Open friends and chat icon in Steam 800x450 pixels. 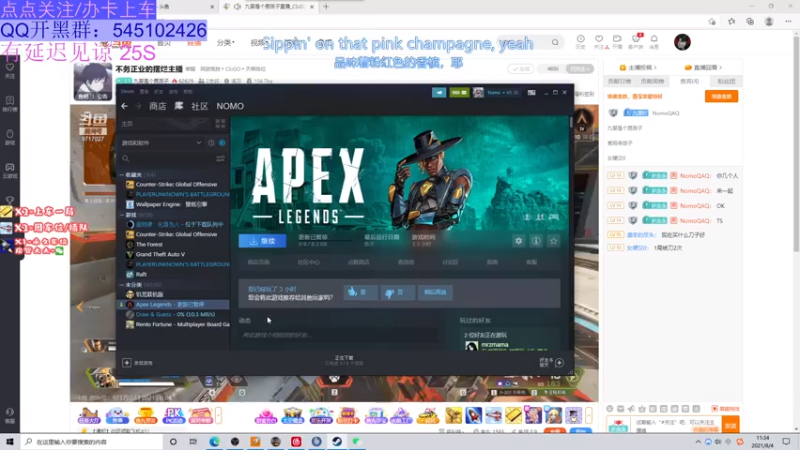click(x=559, y=363)
